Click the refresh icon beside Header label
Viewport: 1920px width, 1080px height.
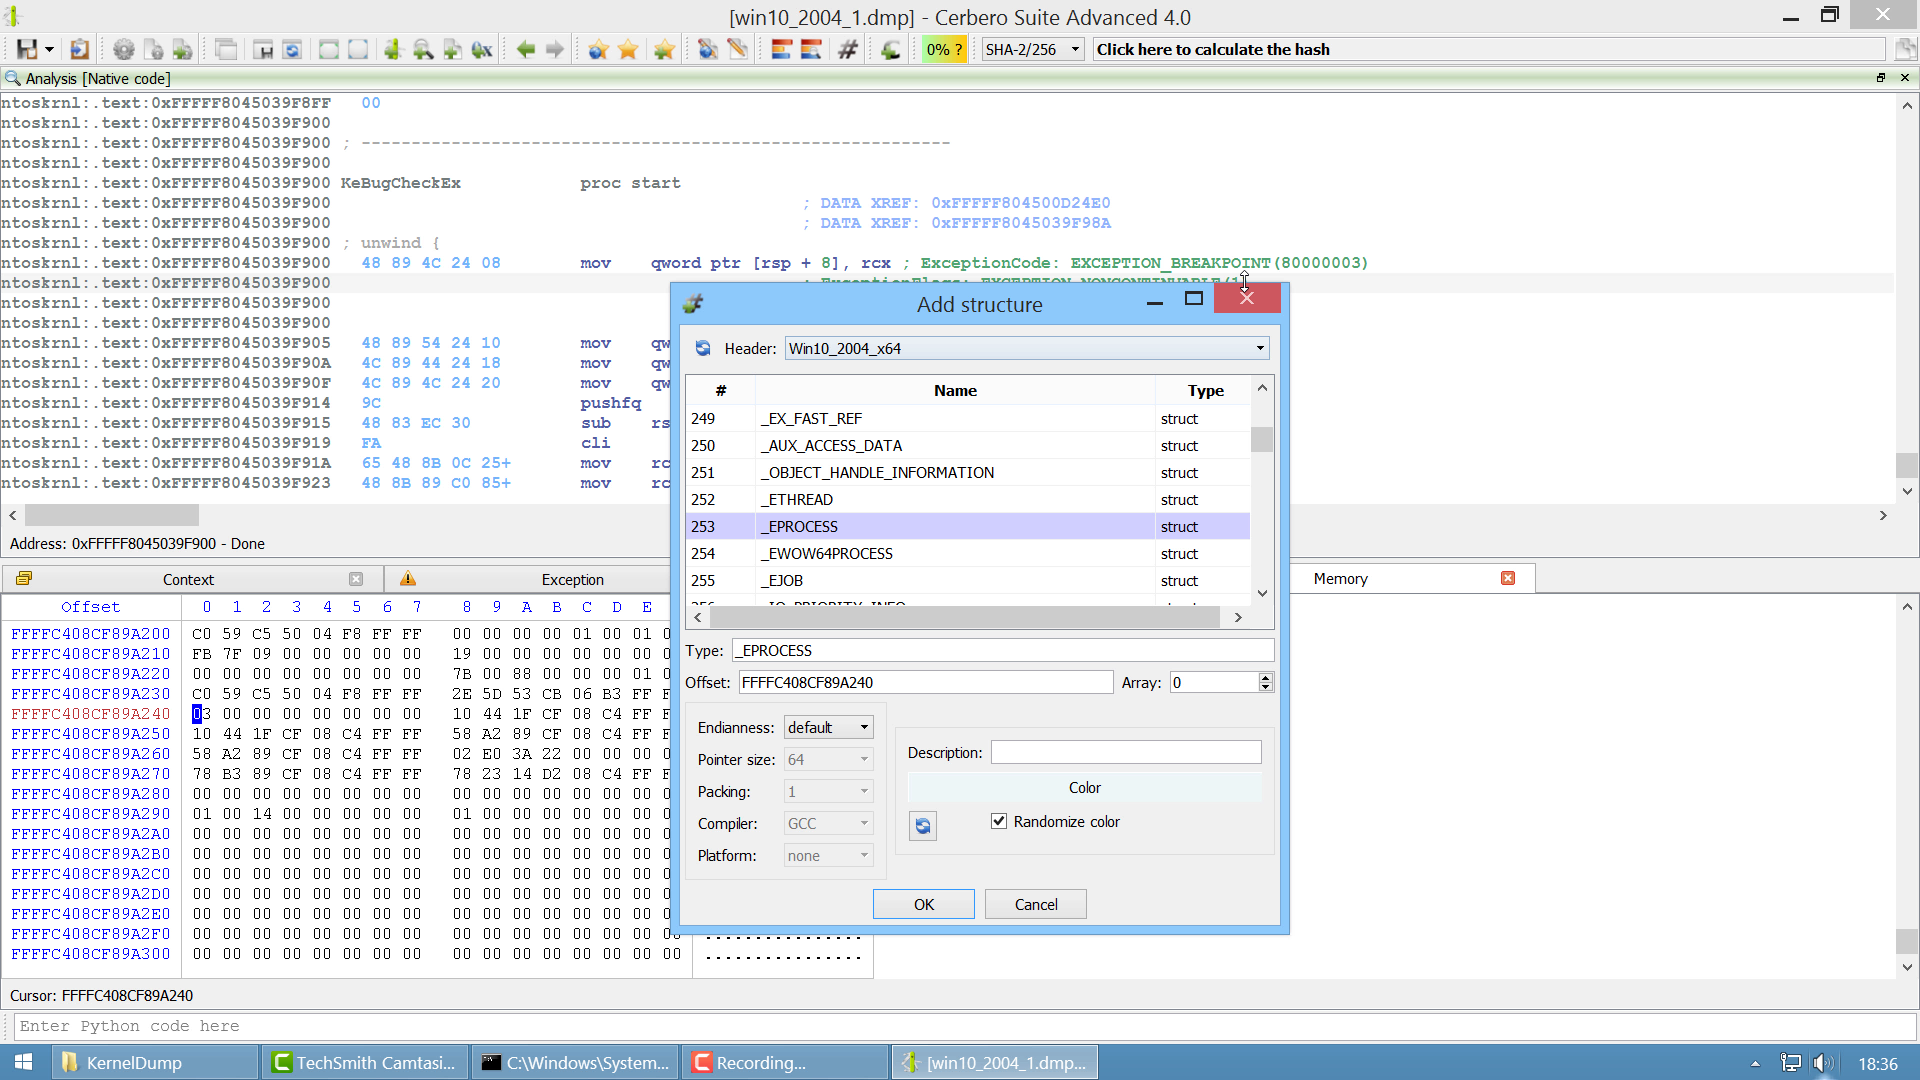pyautogui.click(x=703, y=348)
